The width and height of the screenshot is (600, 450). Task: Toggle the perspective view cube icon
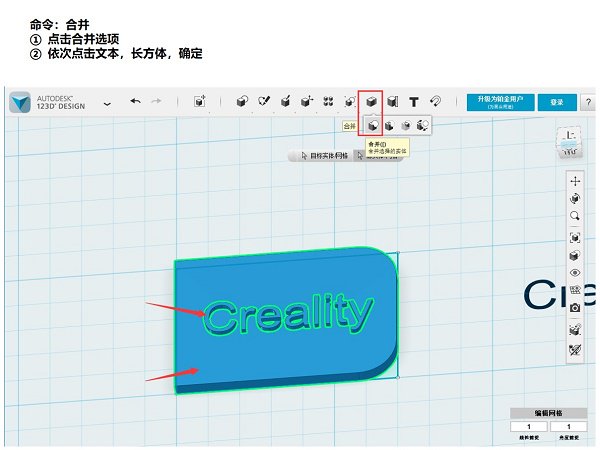click(575, 255)
